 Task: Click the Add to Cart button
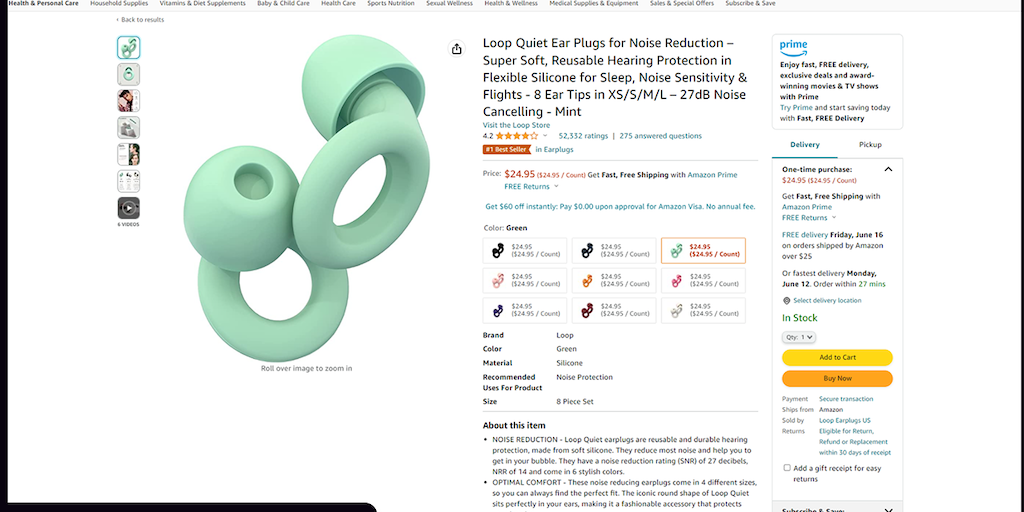[837, 357]
